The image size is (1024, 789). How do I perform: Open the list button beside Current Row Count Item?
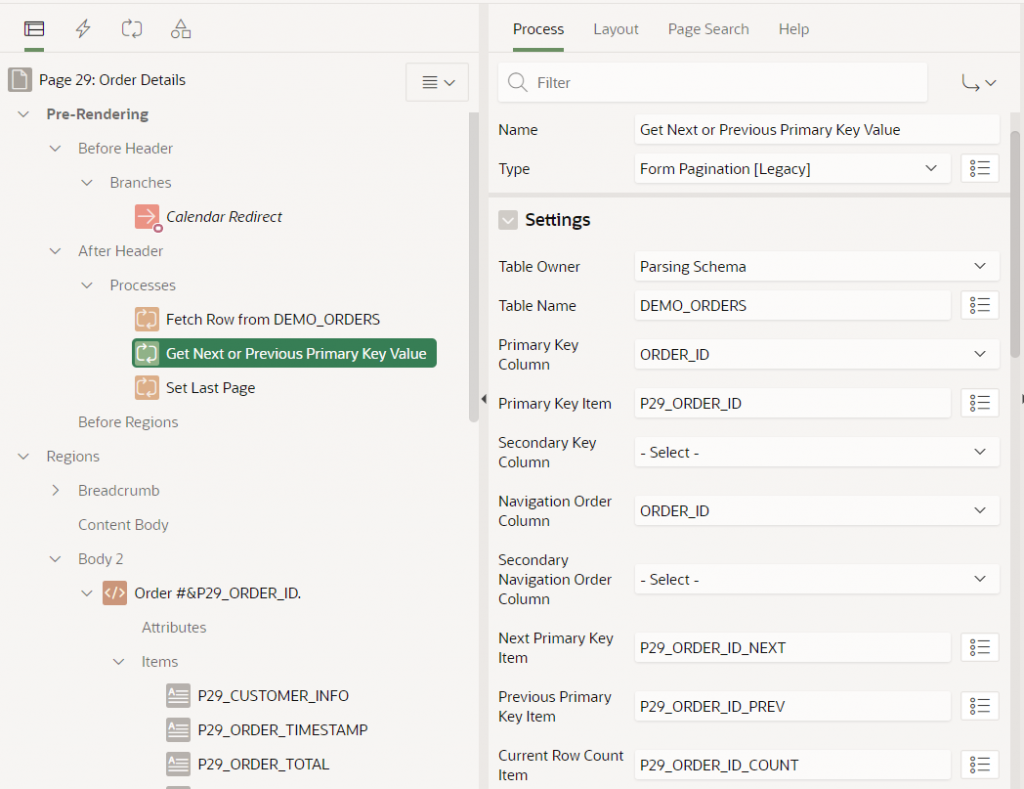[x=980, y=765]
